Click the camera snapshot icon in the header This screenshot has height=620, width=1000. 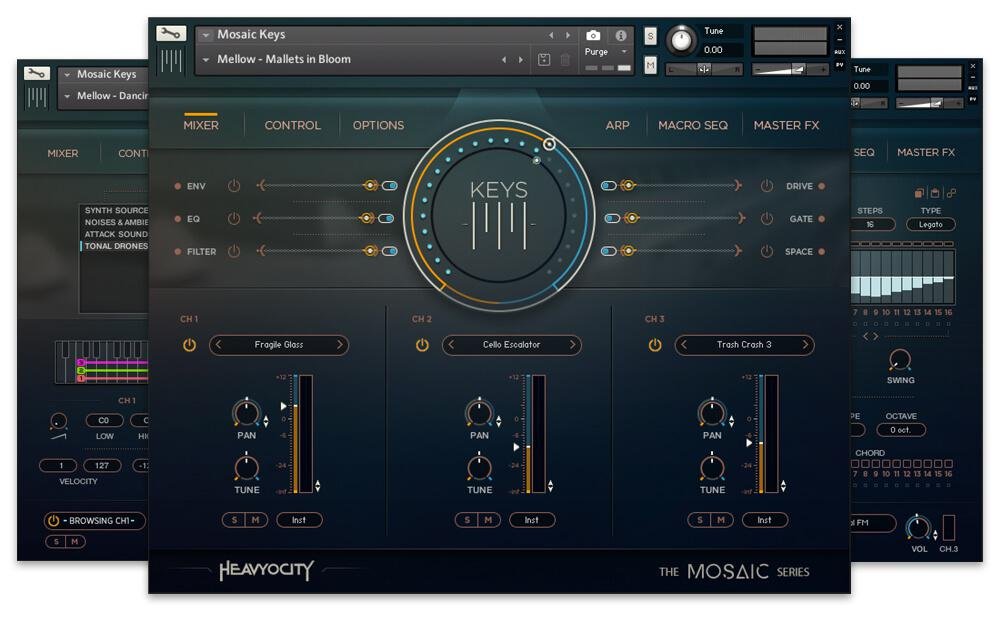tap(593, 36)
